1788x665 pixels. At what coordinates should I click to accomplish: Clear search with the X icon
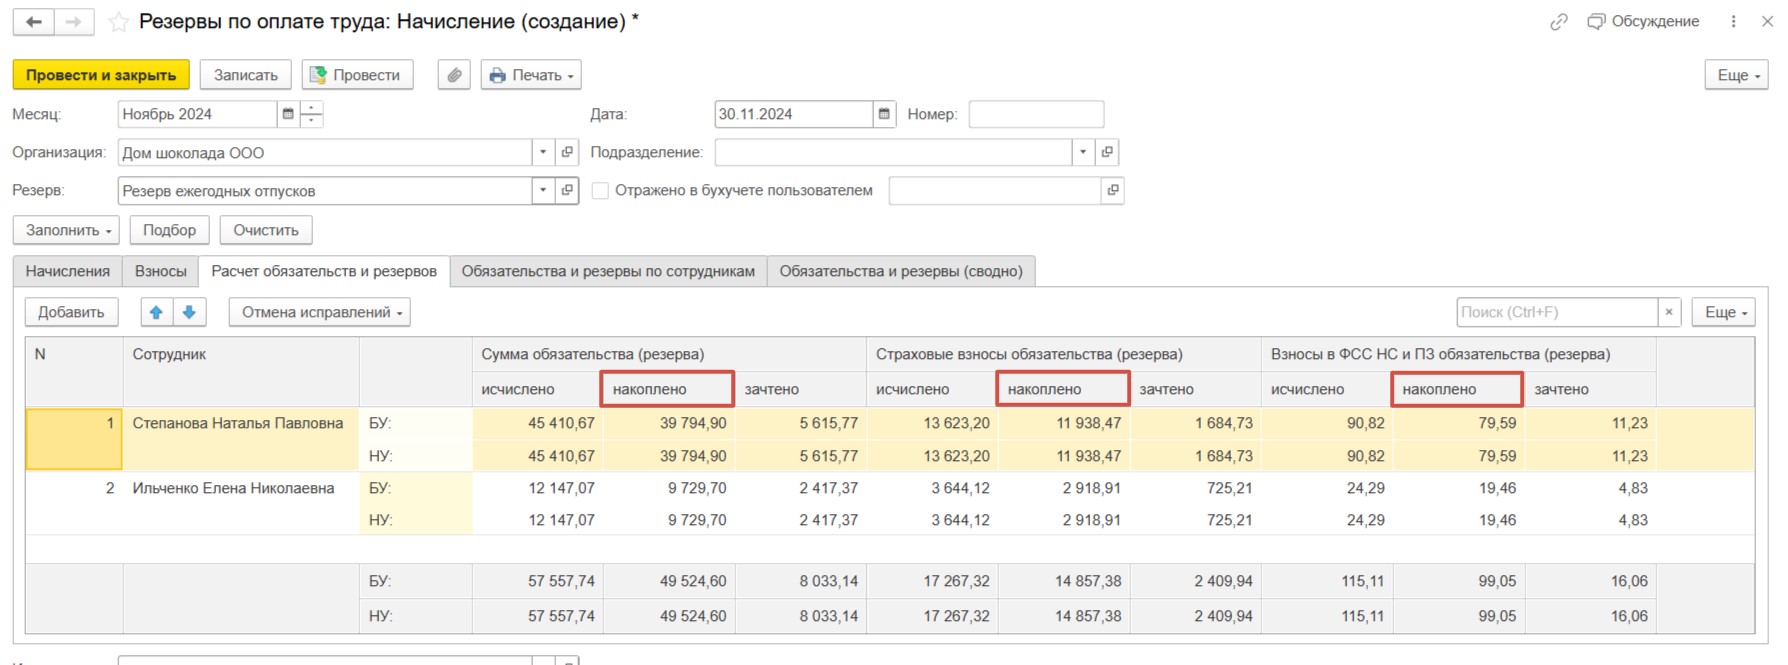click(x=1668, y=312)
